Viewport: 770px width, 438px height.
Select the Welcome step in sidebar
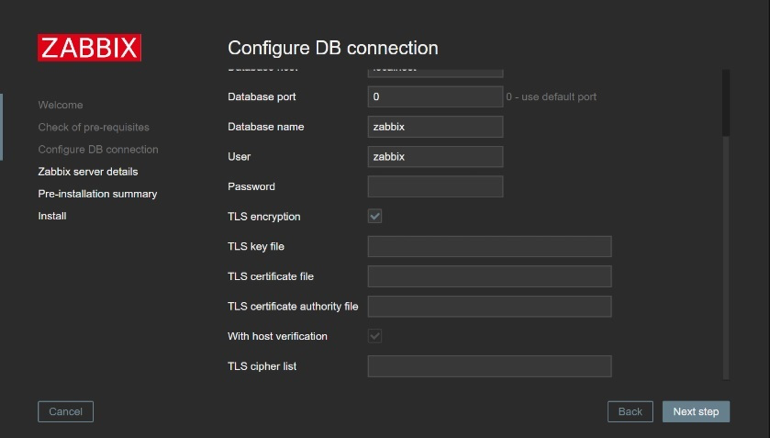click(x=60, y=105)
